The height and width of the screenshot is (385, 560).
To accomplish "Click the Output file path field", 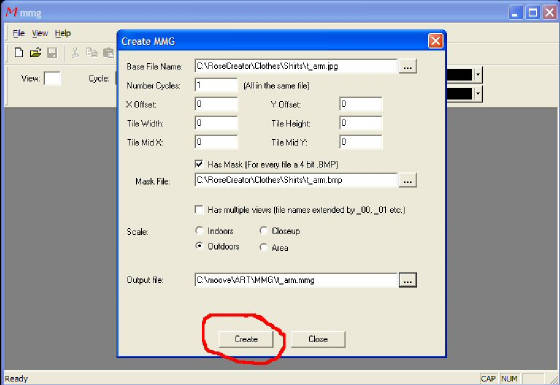I will [296, 280].
